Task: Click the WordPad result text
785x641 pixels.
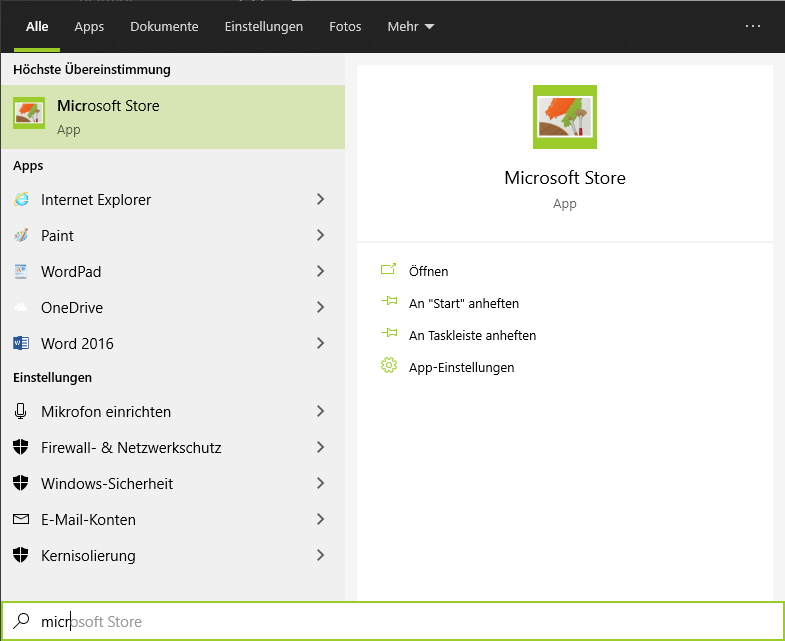Action: [71, 272]
